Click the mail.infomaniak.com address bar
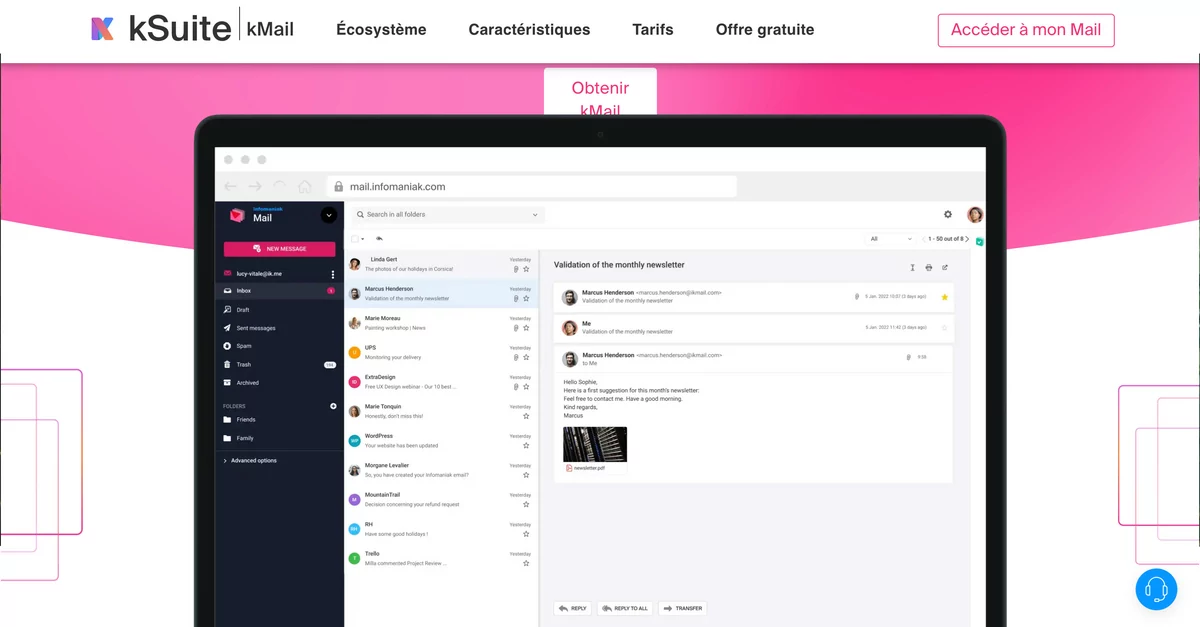Screen dimensions: 1200x627 click(x=533, y=187)
